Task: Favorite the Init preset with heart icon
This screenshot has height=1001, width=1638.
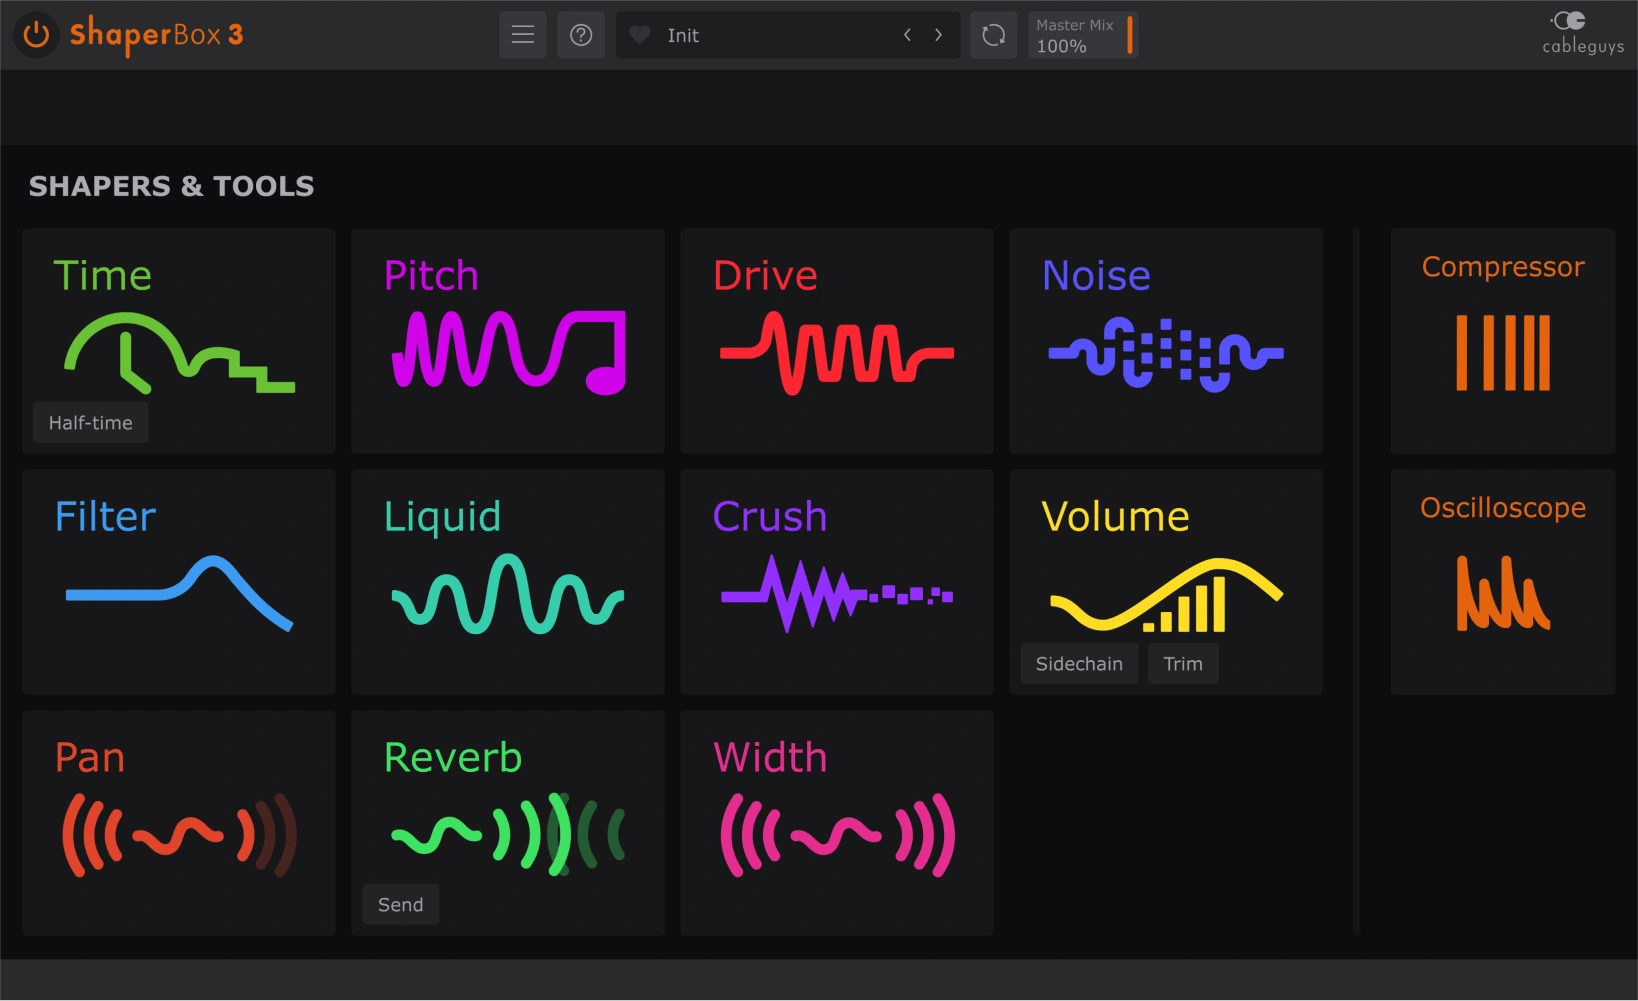Action: (640, 35)
